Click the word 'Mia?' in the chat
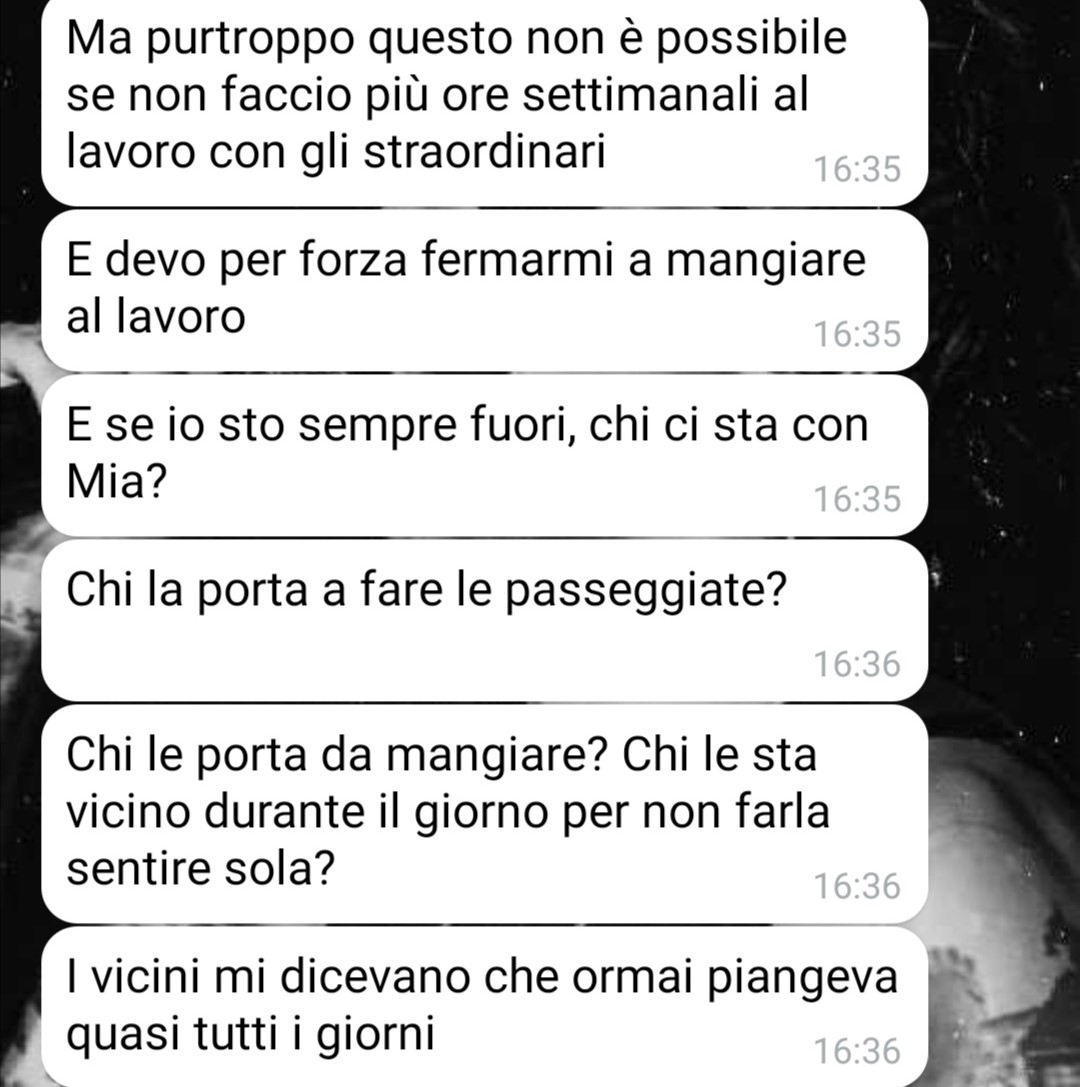This screenshot has width=1080, height=1087. (x=116, y=481)
